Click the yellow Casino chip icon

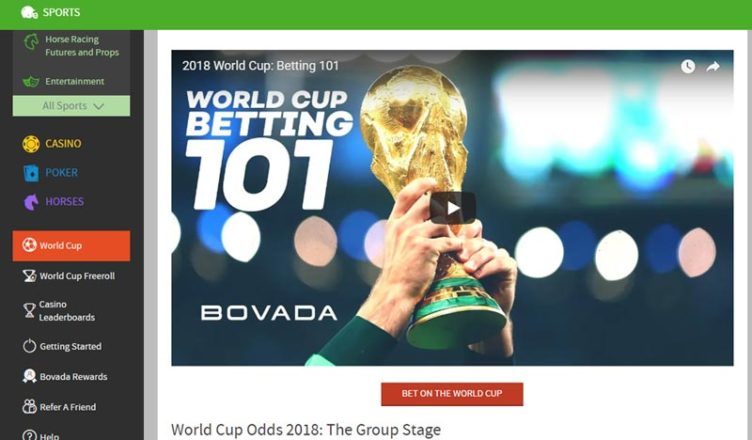[x=31, y=144]
